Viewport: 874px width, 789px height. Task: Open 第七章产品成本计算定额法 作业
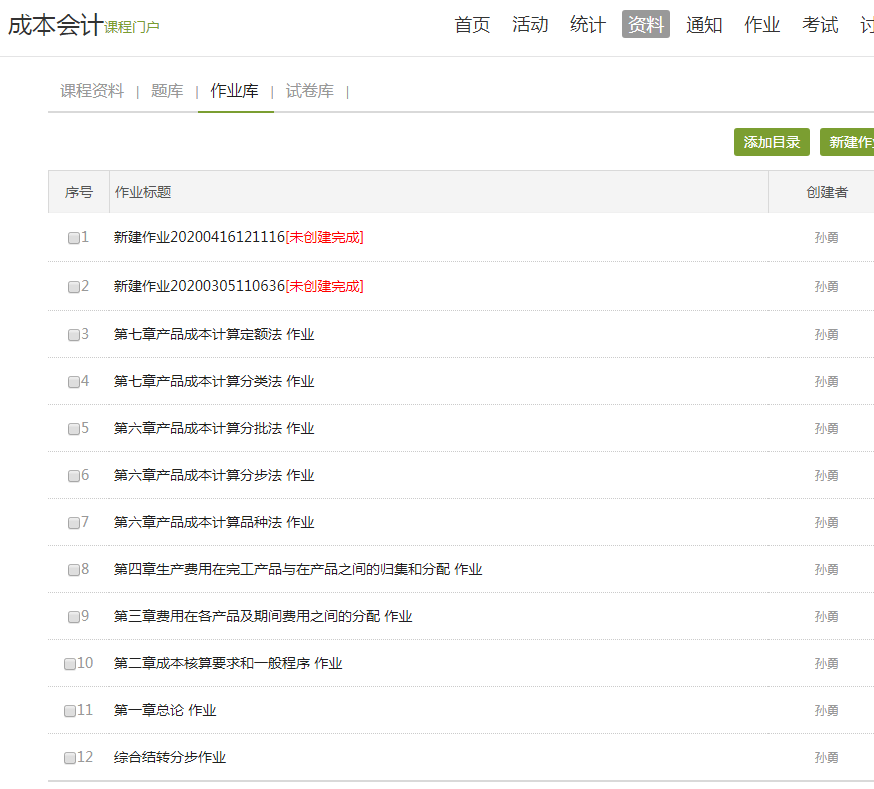coord(214,335)
